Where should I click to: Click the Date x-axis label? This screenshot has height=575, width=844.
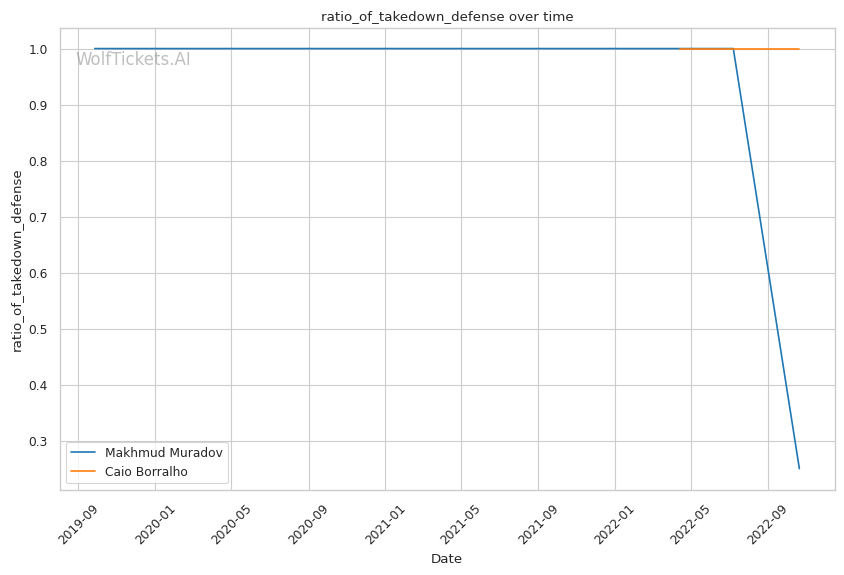[x=446, y=558]
